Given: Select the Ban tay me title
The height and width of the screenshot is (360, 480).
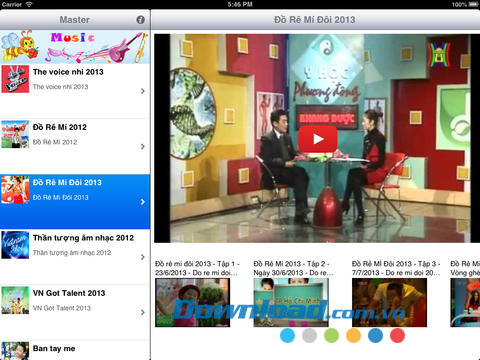Looking at the screenshot, I should [x=54, y=348].
